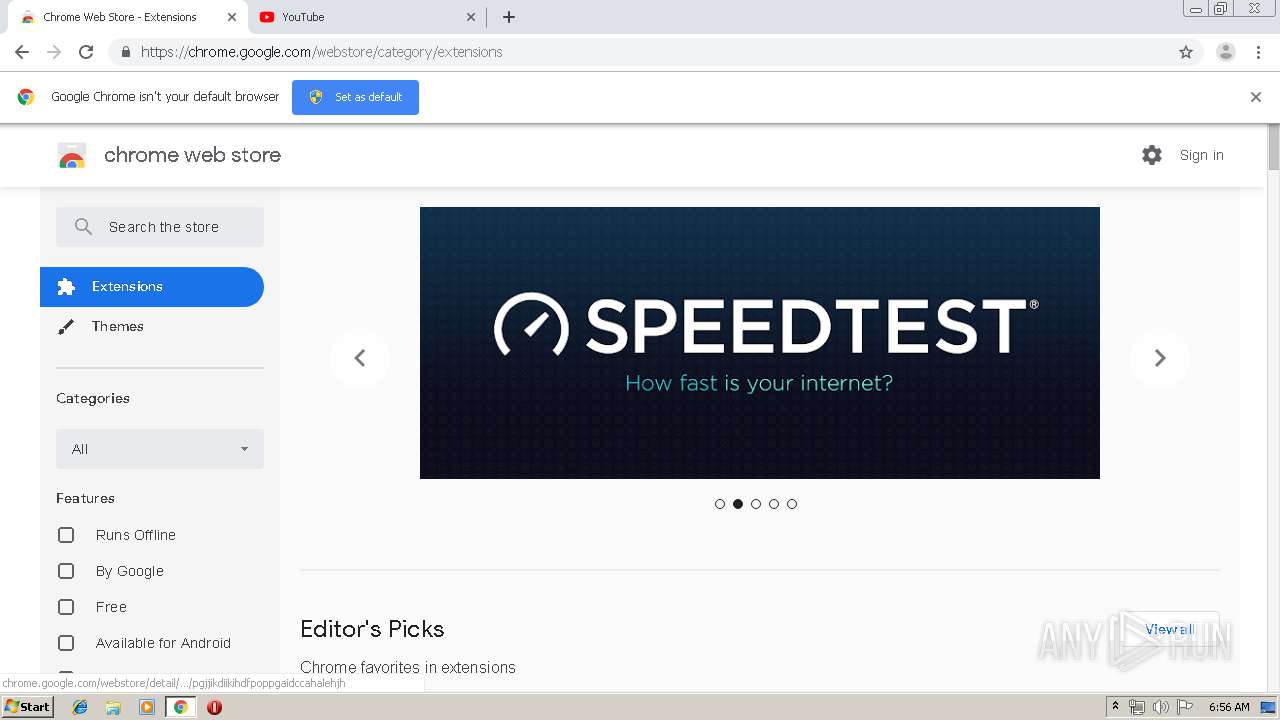Click the address bar URL
Image resolution: width=1280 pixels, height=720 pixels.
(321, 52)
